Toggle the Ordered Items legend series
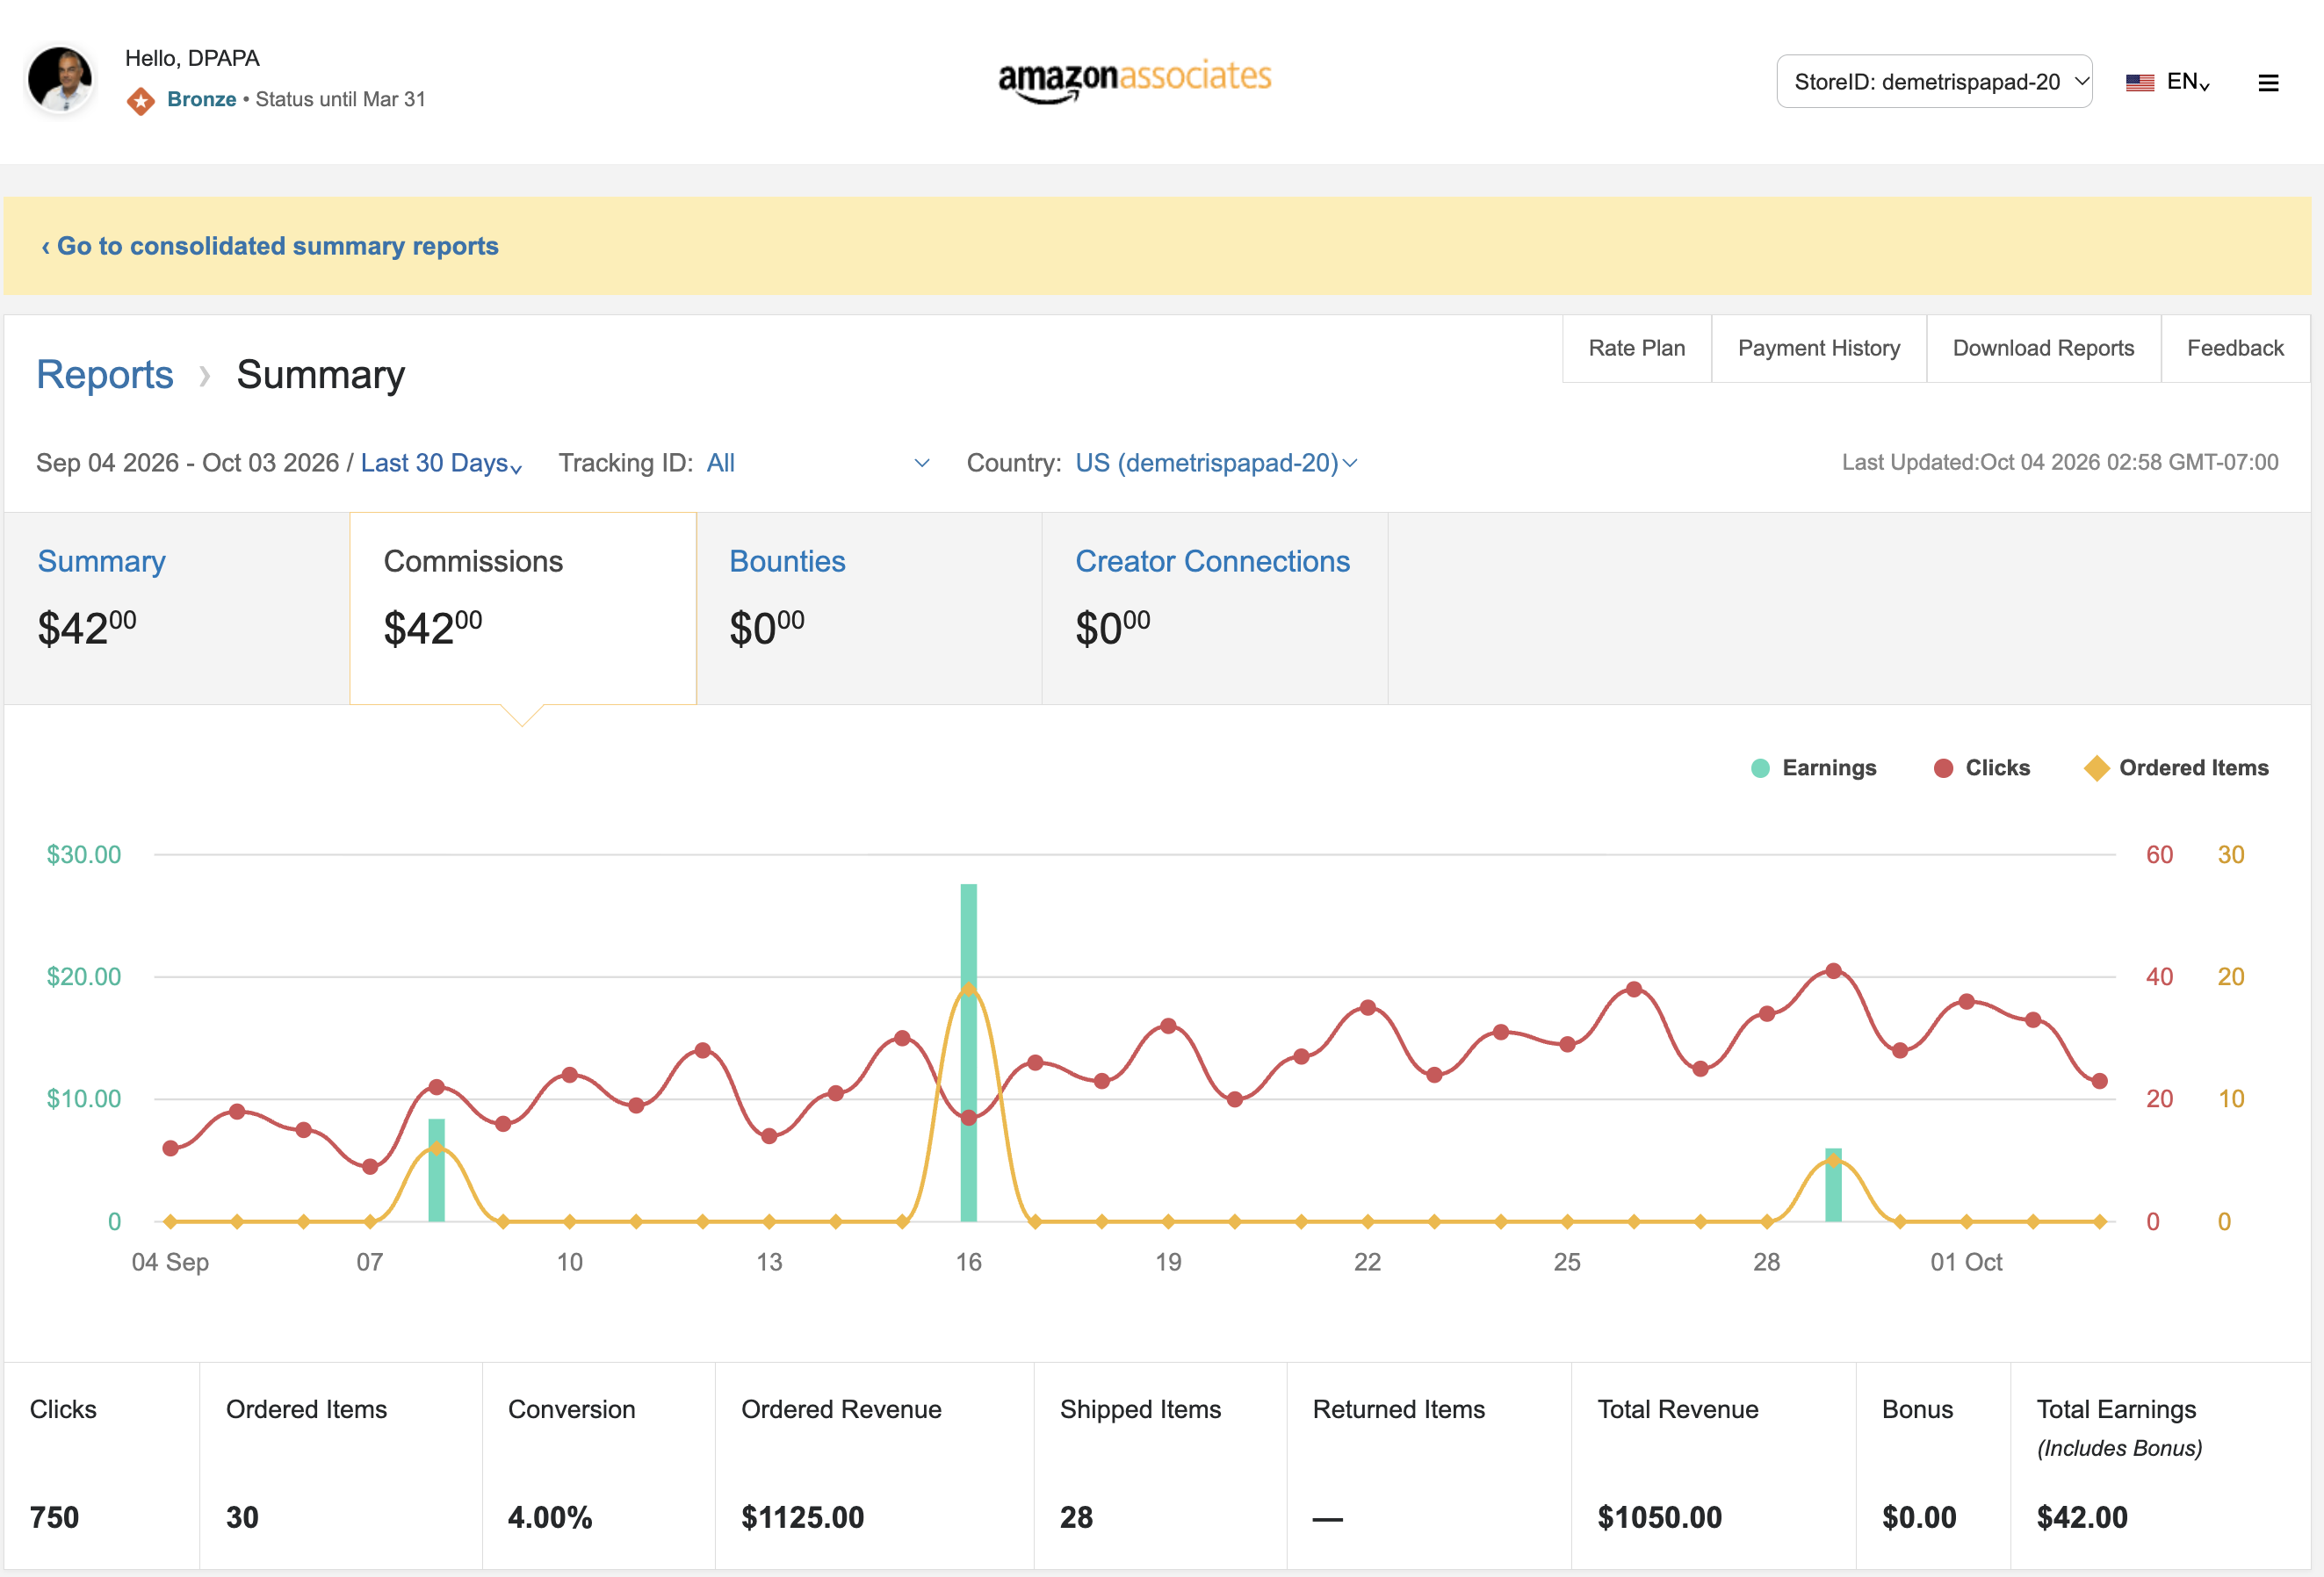 tap(2176, 768)
